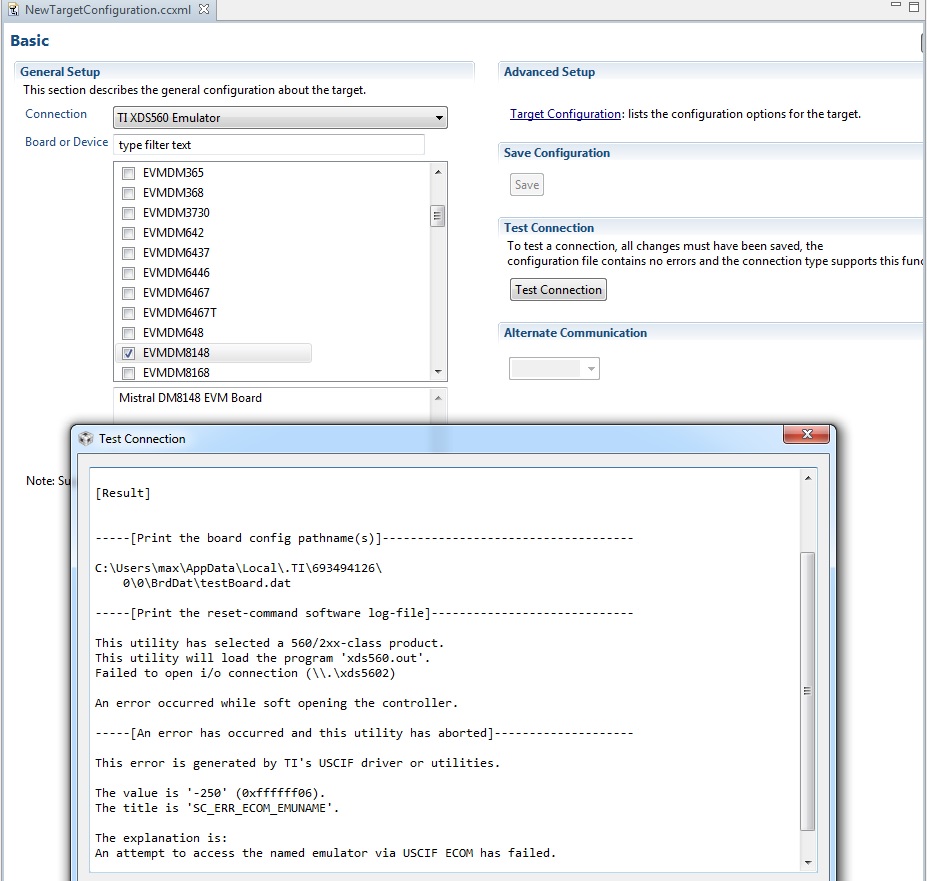Screen dimensions: 927x881
Task: Close the NewTargetConfiguration.ccxml tab
Action: click(x=205, y=10)
